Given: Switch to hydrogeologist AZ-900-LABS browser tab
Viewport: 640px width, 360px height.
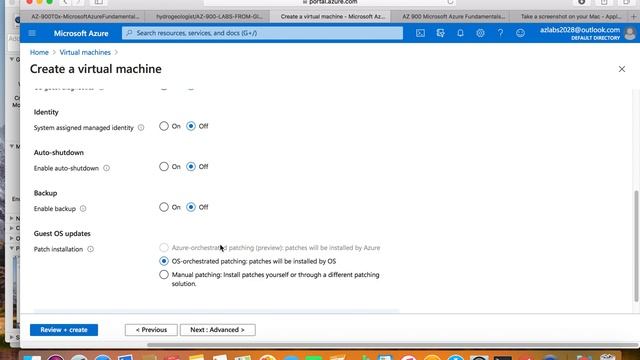Looking at the screenshot, I should [209, 17].
